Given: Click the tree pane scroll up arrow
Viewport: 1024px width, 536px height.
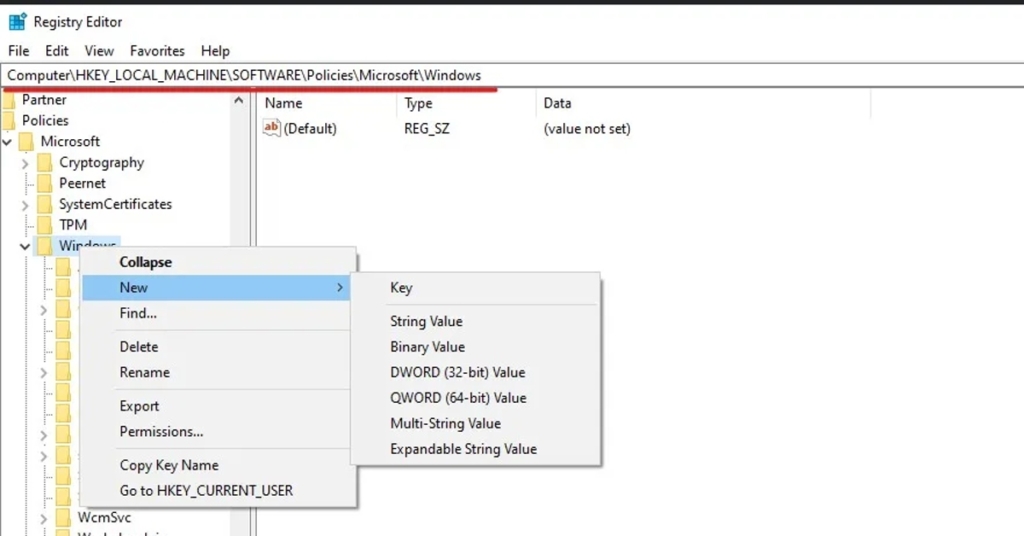Looking at the screenshot, I should click(238, 101).
